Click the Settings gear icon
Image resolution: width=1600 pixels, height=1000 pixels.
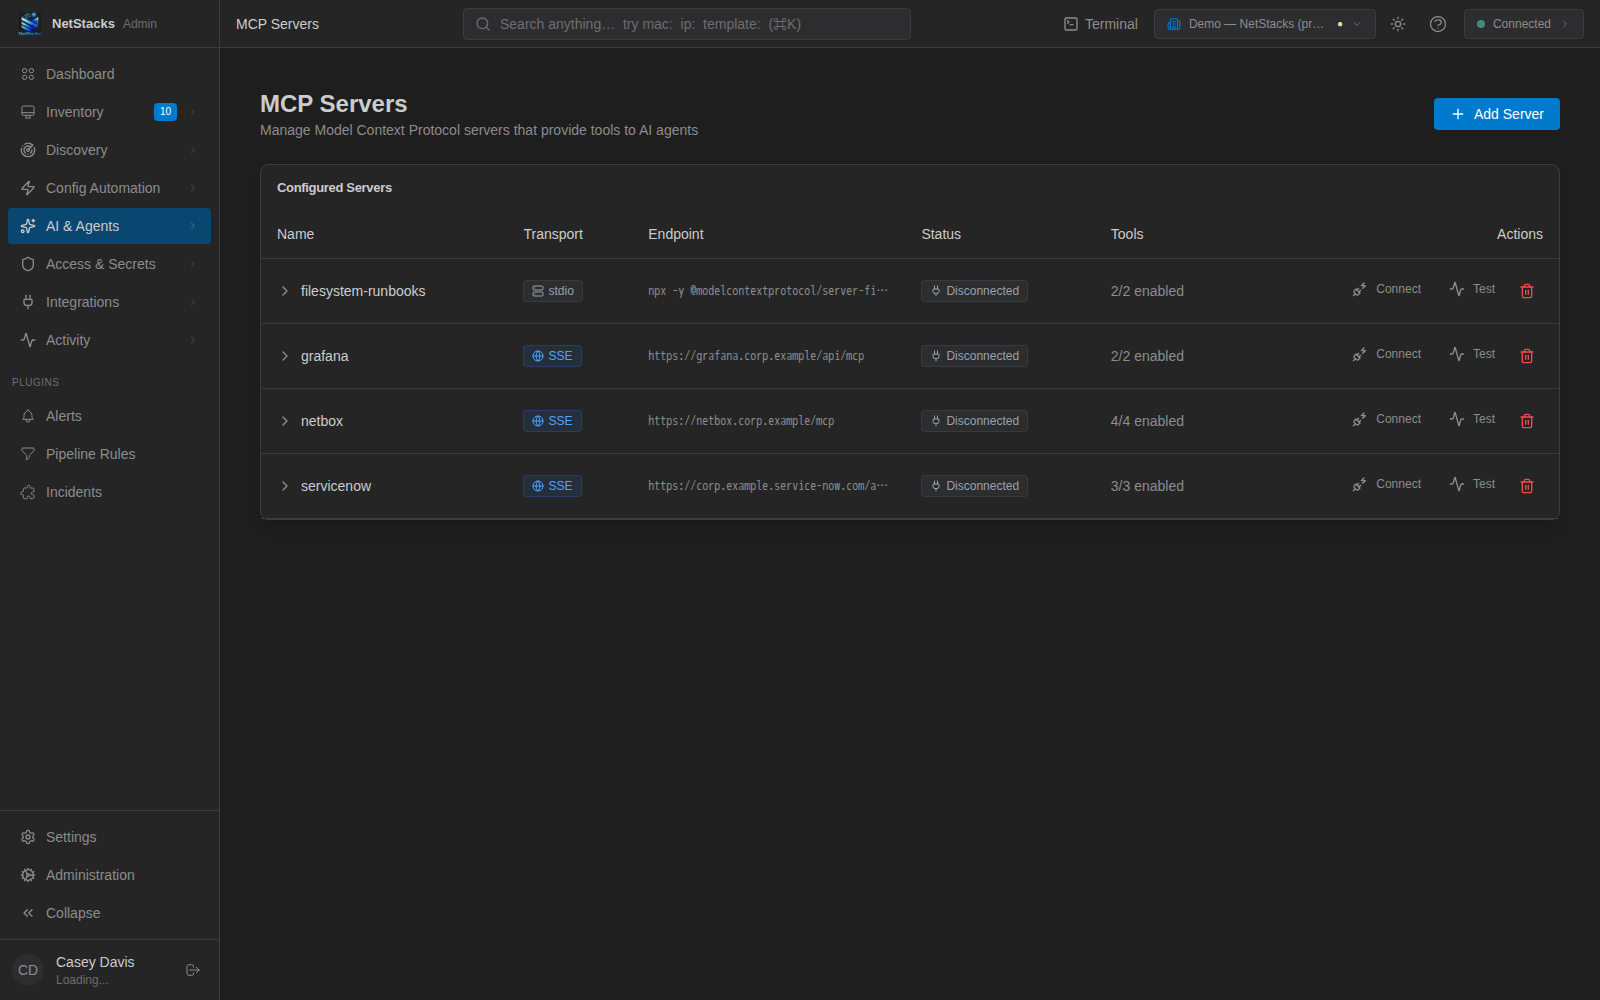[28, 837]
